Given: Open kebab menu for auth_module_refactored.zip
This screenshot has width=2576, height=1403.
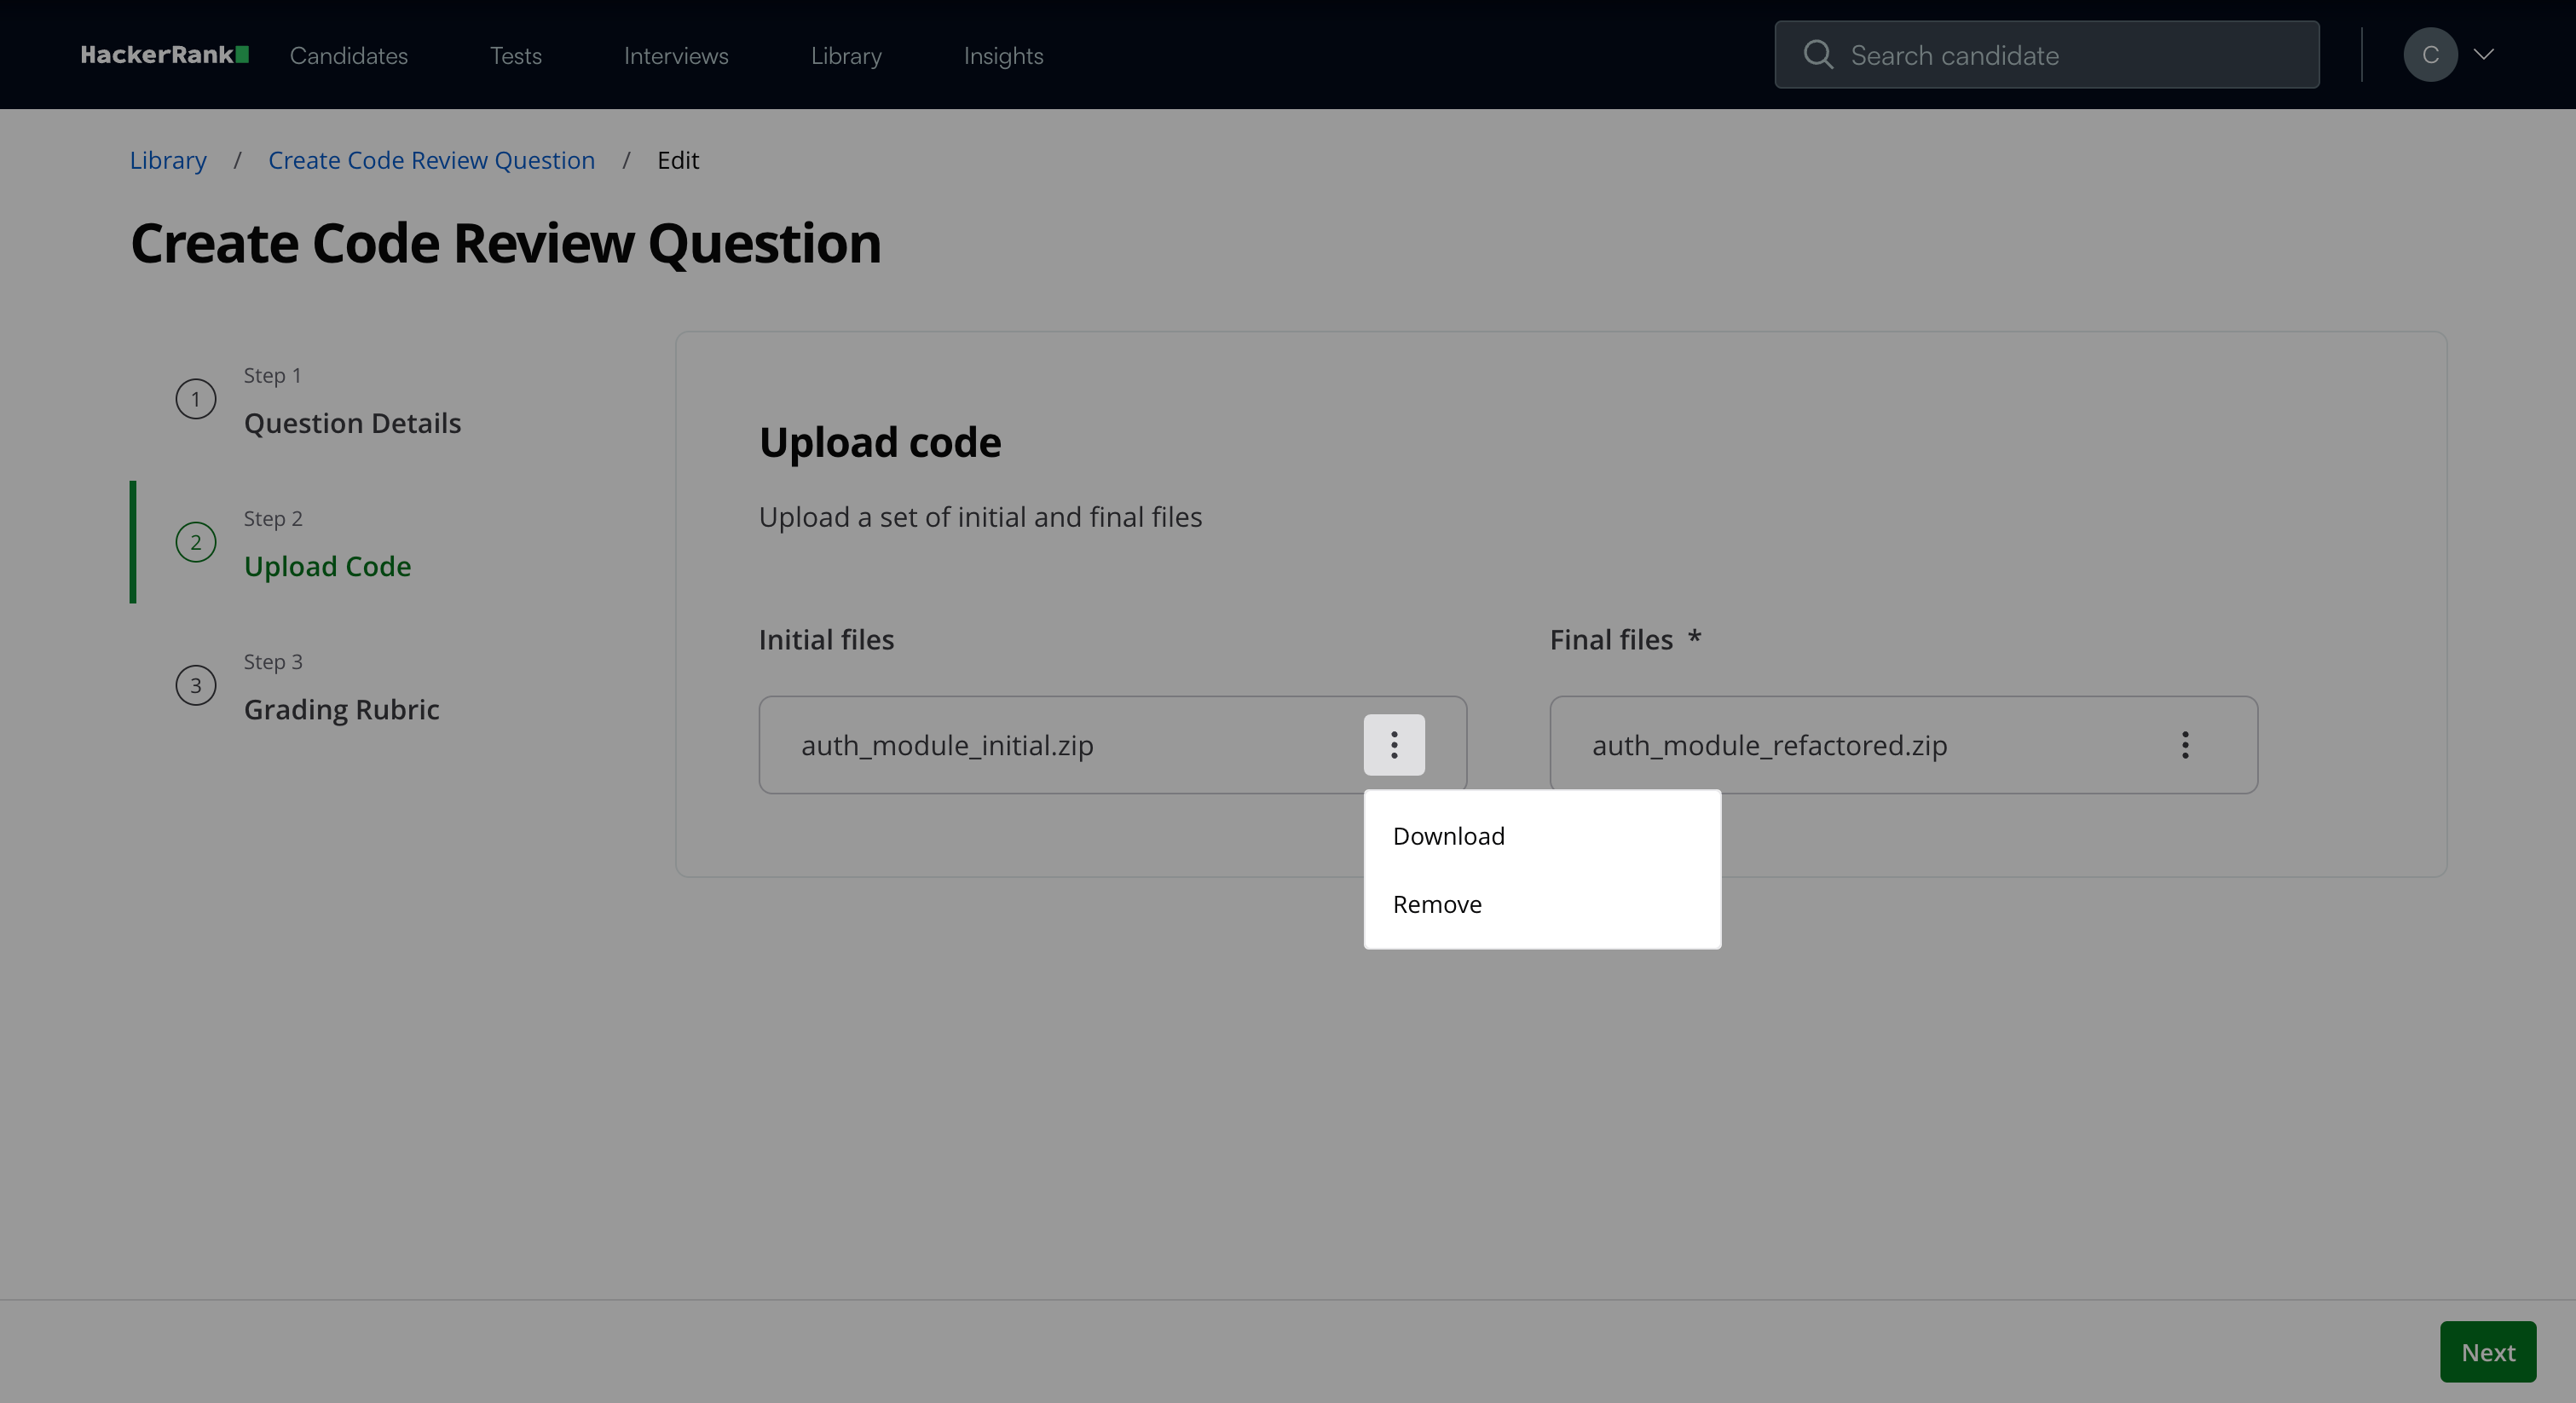Looking at the screenshot, I should [2185, 745].
